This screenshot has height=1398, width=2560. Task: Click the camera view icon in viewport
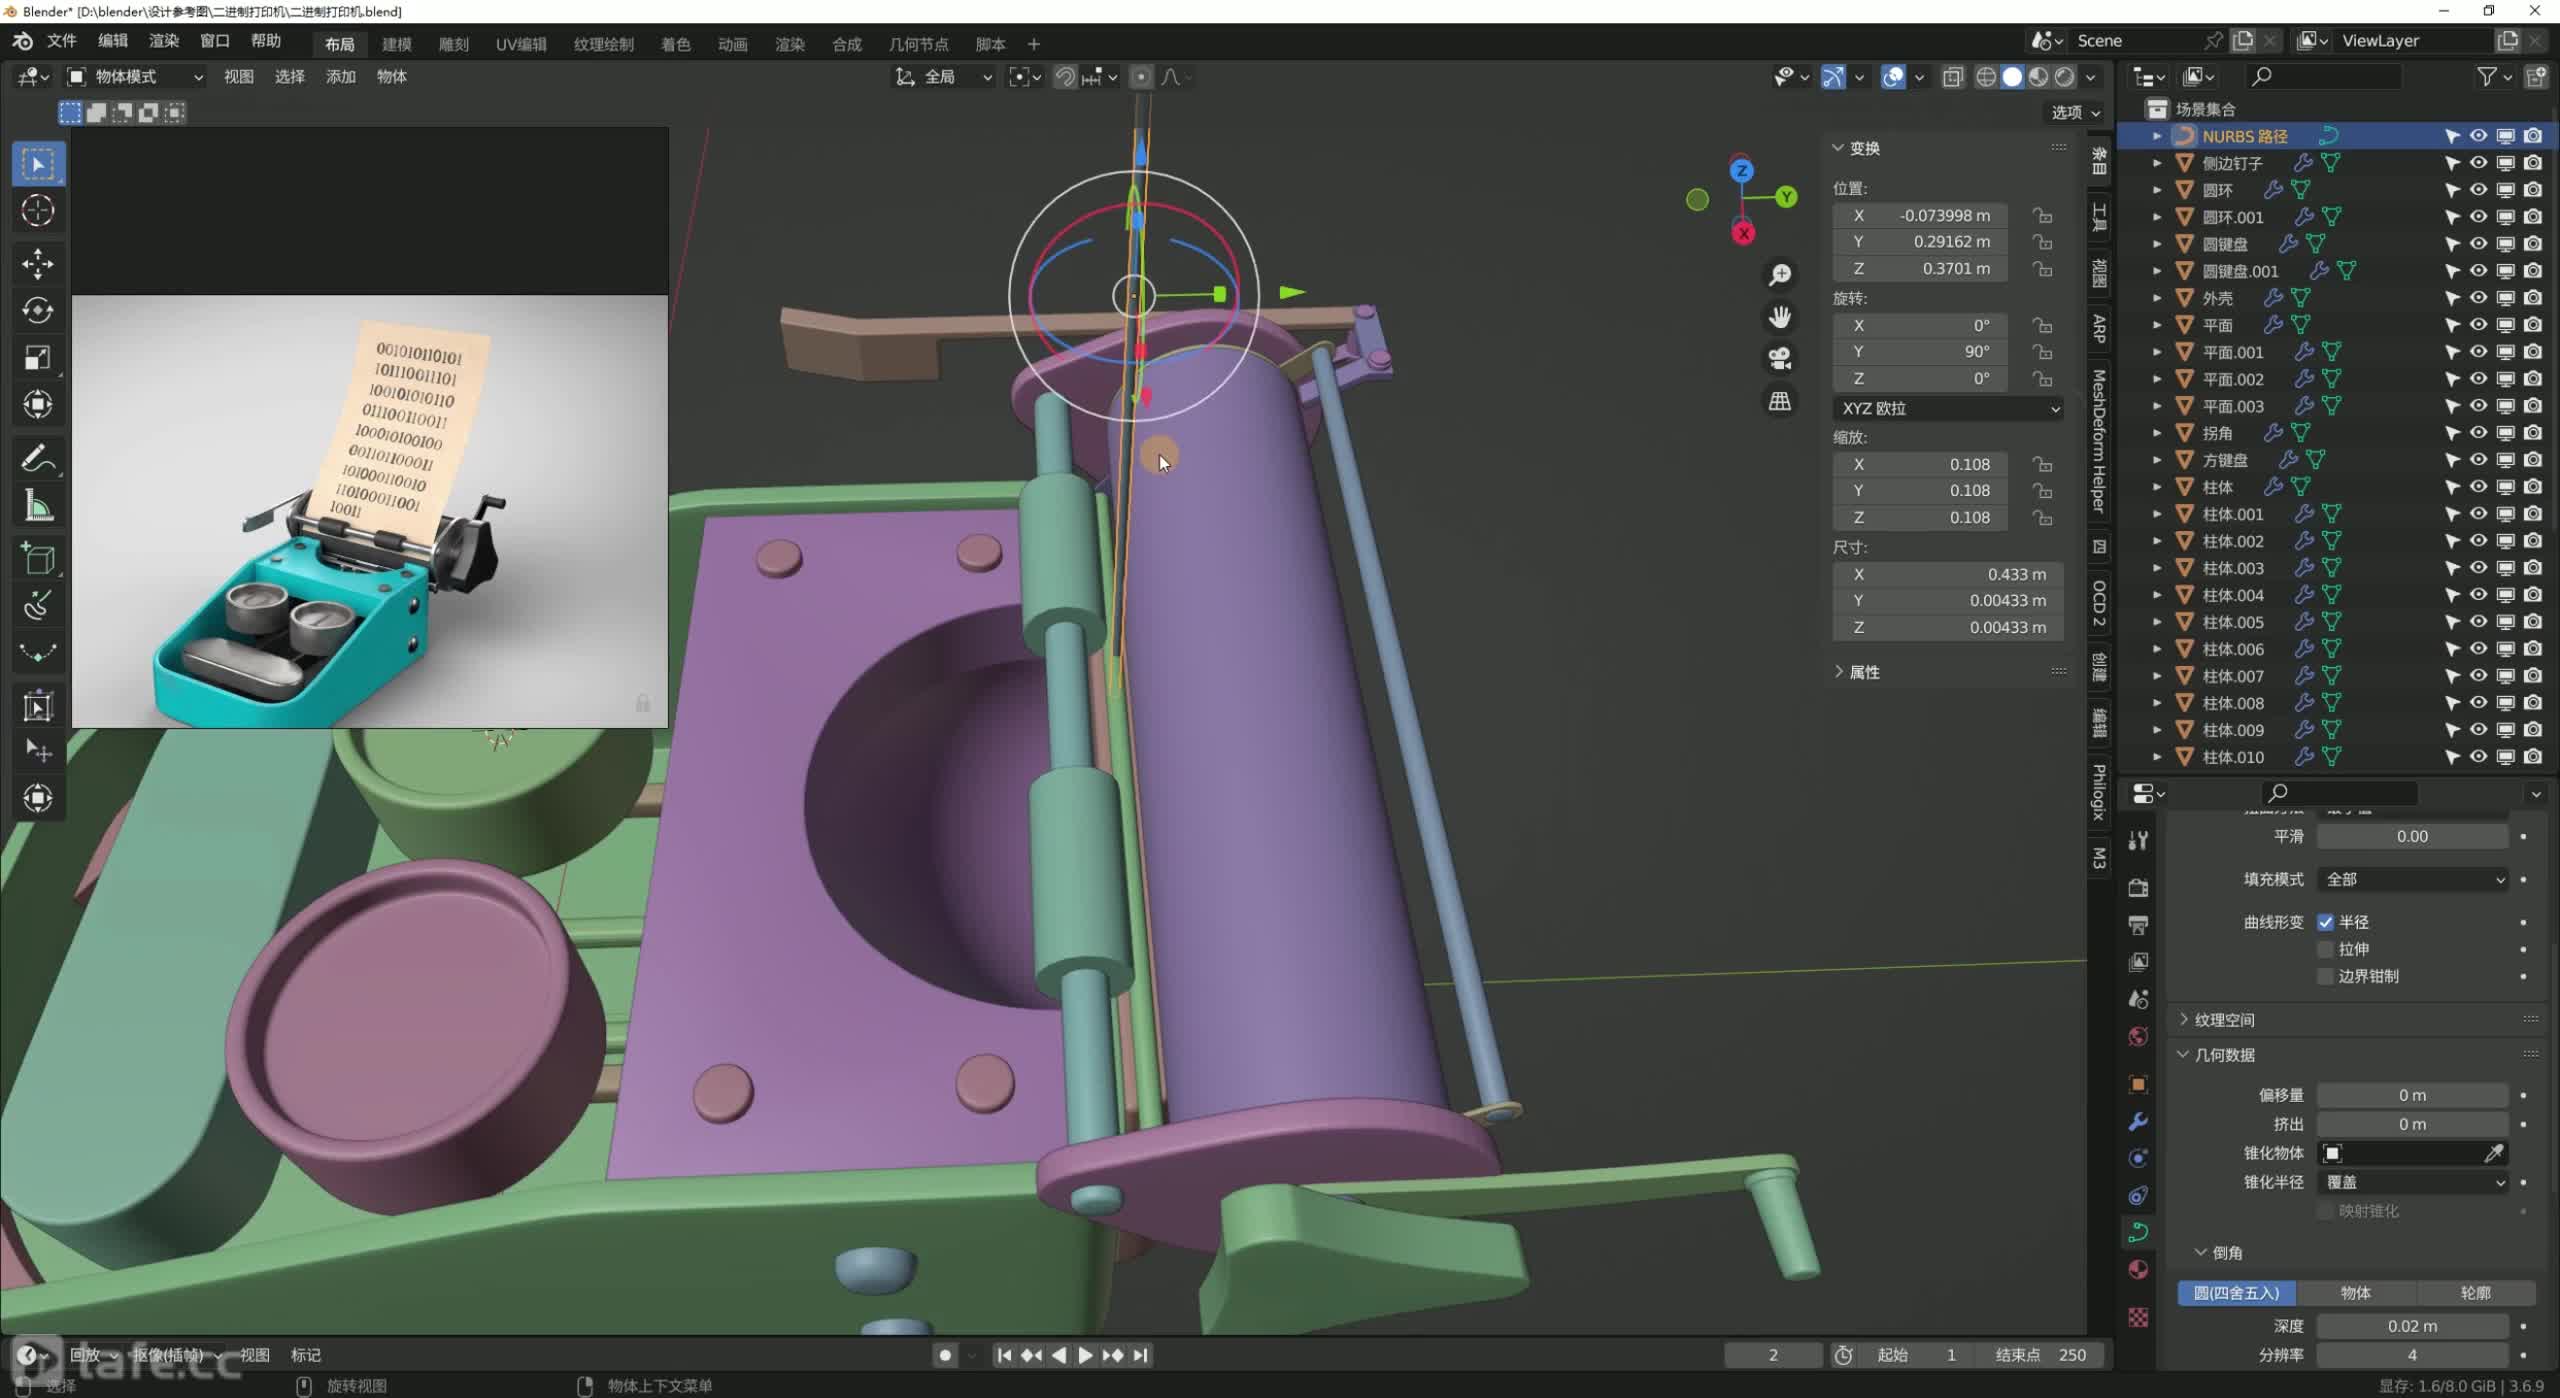(x=1780, y=358)
